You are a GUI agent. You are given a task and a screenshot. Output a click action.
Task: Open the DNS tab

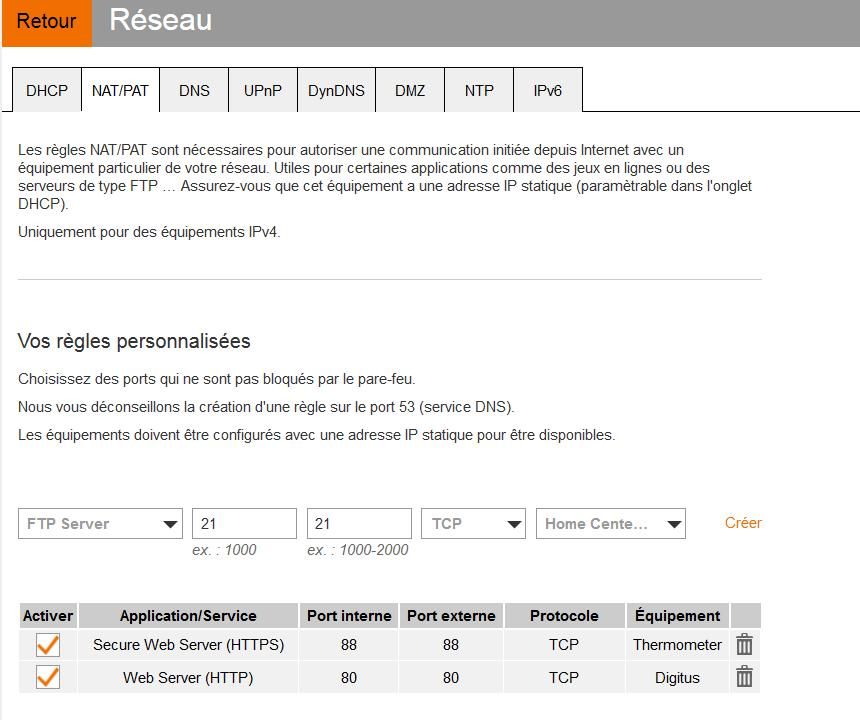pos(194,91)
